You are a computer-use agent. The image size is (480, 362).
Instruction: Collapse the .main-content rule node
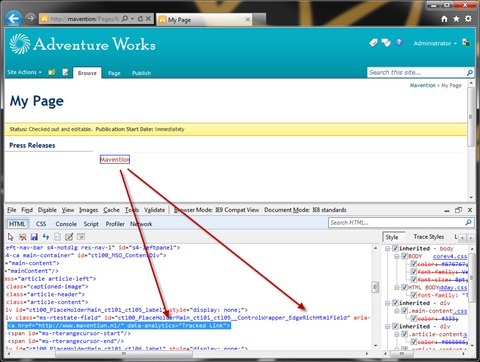(397, 311)
